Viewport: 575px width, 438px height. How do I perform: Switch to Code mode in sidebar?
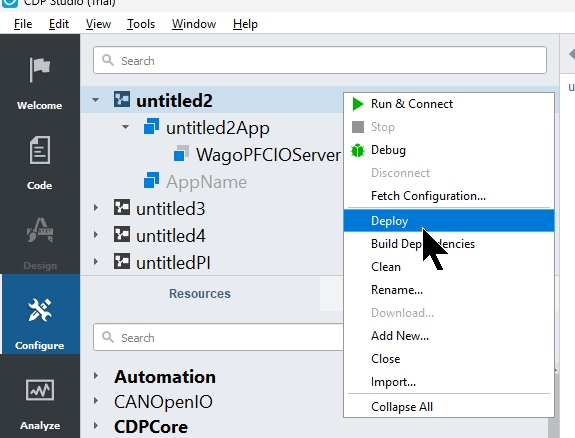click(40, 161)
